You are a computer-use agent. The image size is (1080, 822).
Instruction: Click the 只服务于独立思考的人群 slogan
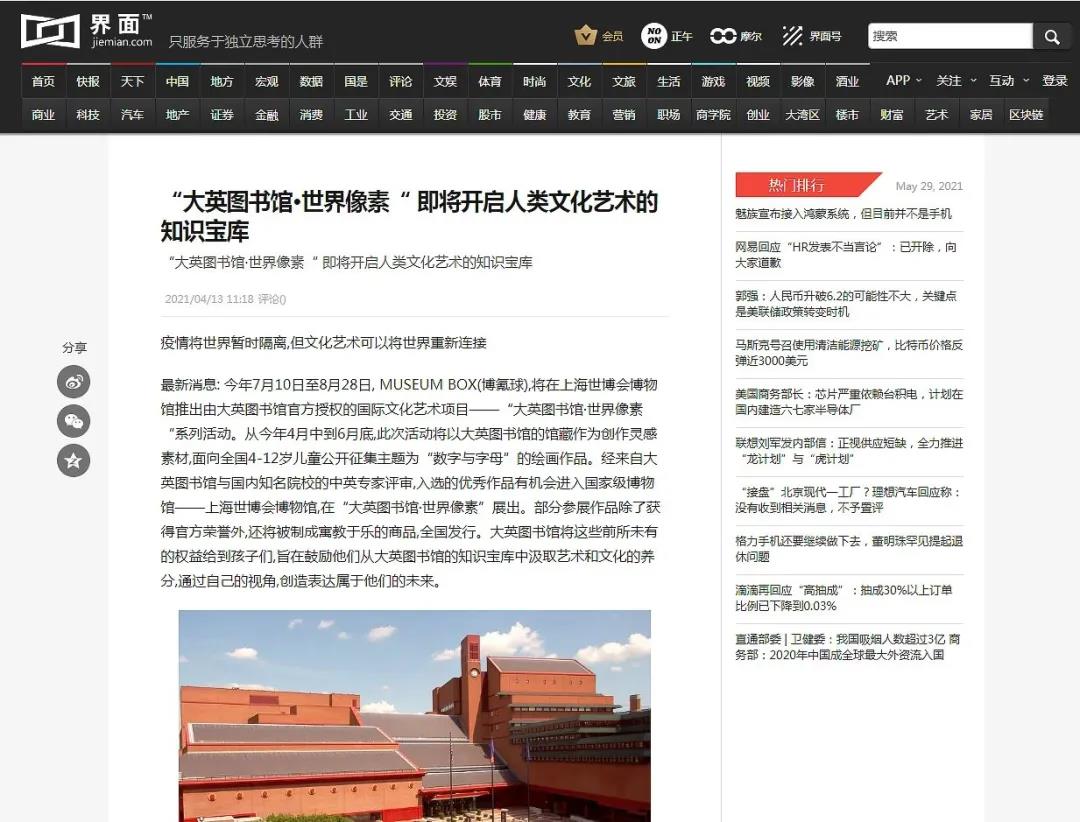(x=246, y=41)
